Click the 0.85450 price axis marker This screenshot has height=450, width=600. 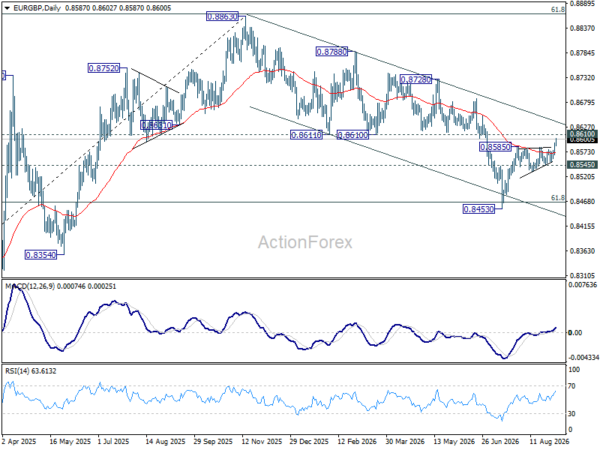coord(582,165)
